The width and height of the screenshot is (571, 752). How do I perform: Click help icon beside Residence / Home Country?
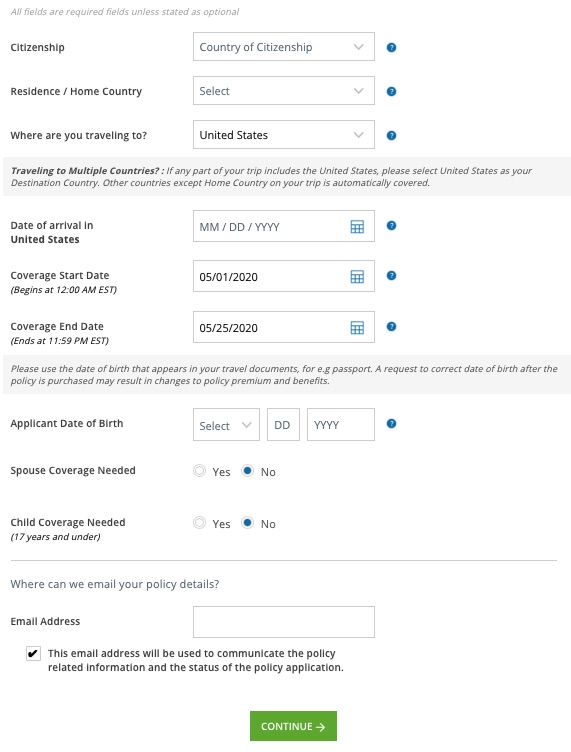coord(391,92)
